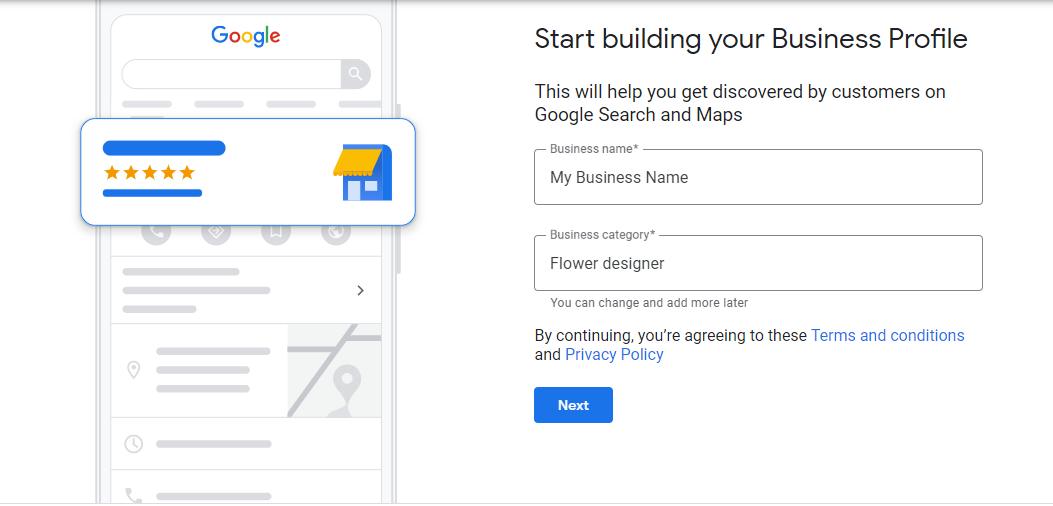
Task: Open the Privacy Policy link
Action: click(x=614, y=354)
